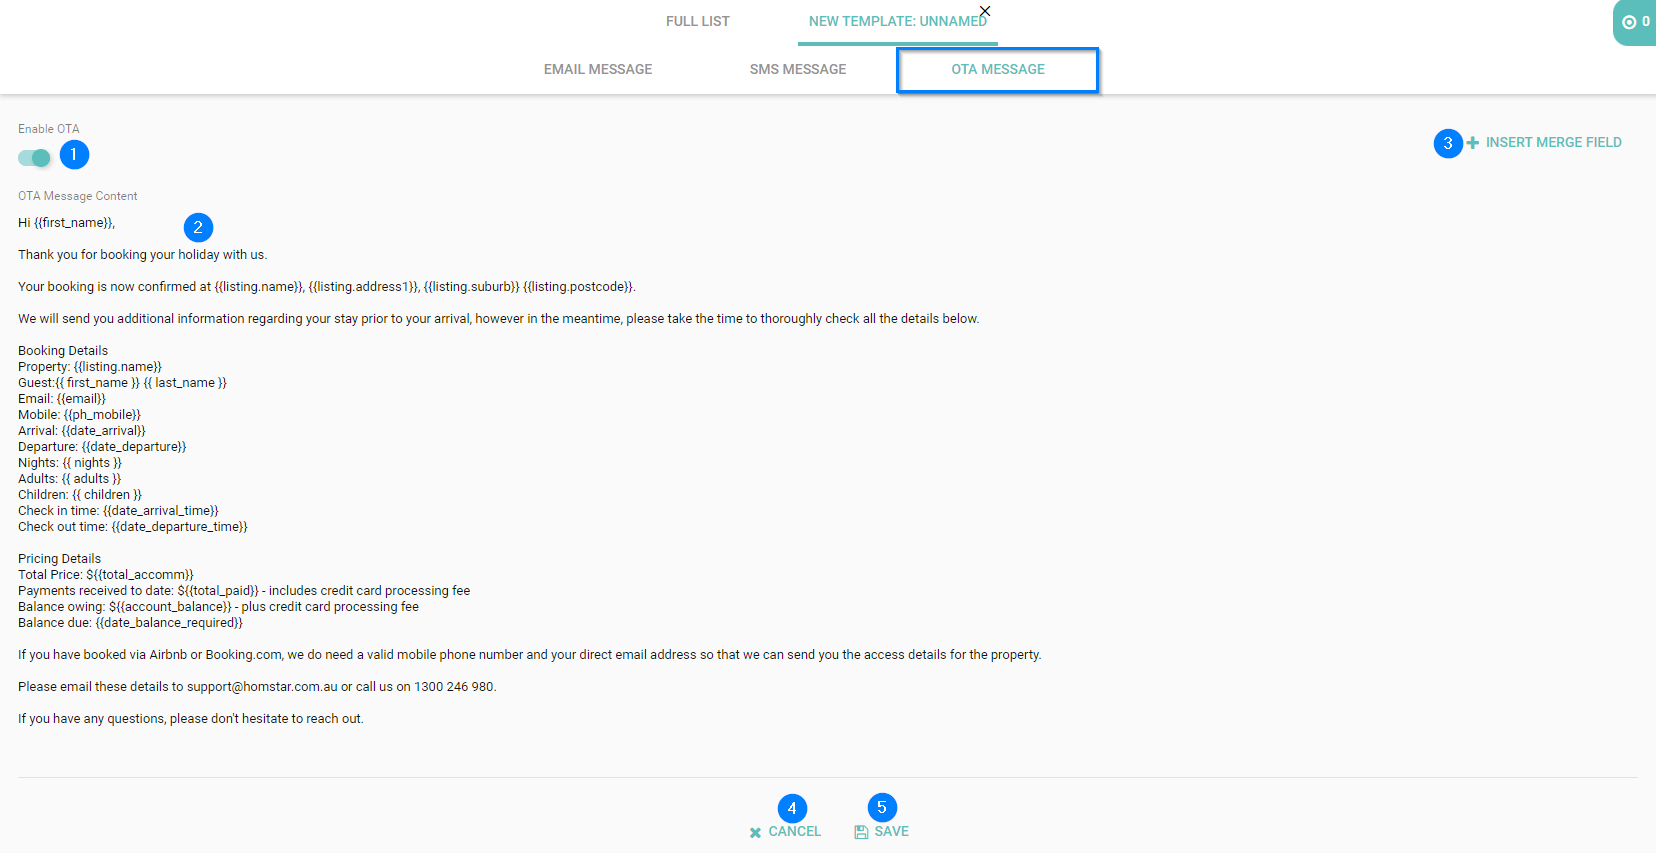Click the Insert Merge Field link text

point(1553,143)
